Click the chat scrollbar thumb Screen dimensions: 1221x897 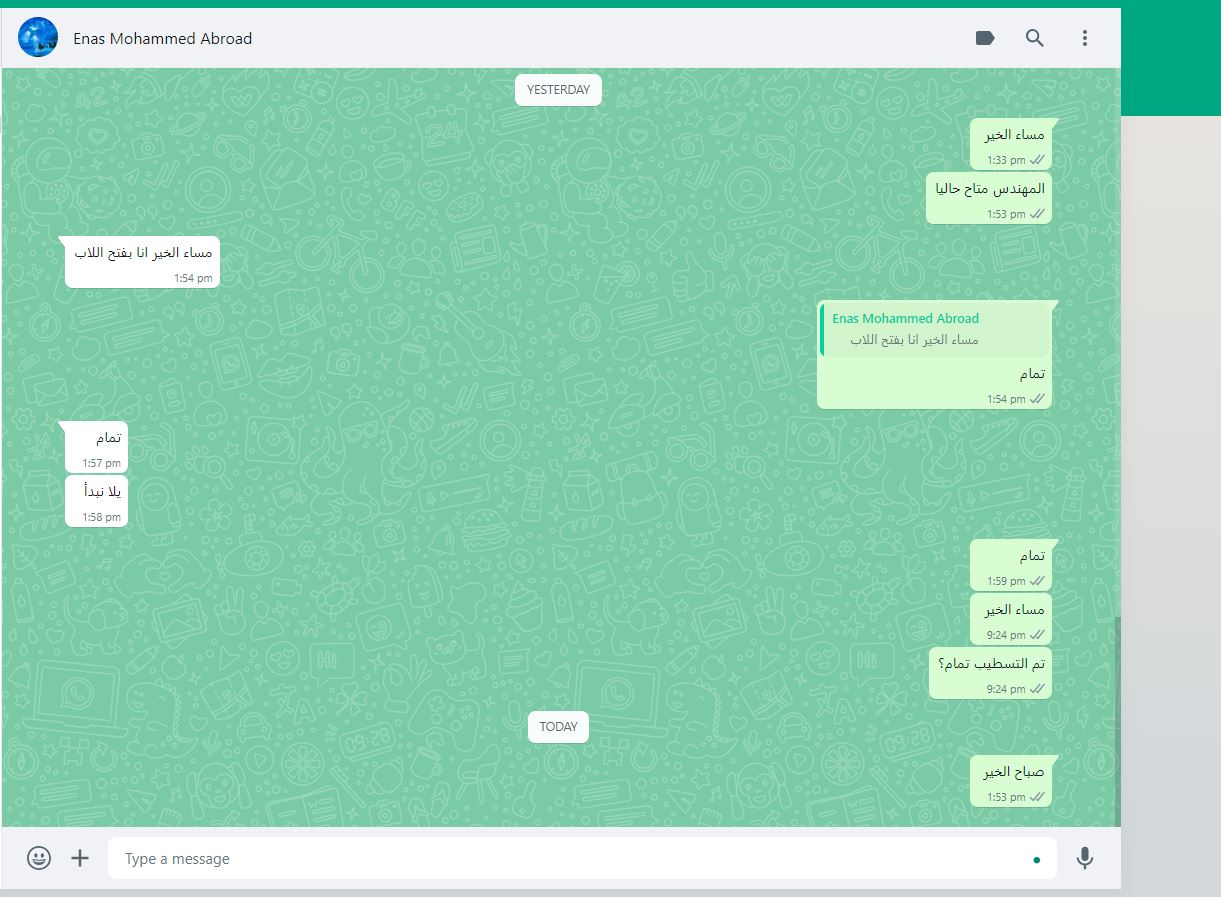pos(1116,720)
